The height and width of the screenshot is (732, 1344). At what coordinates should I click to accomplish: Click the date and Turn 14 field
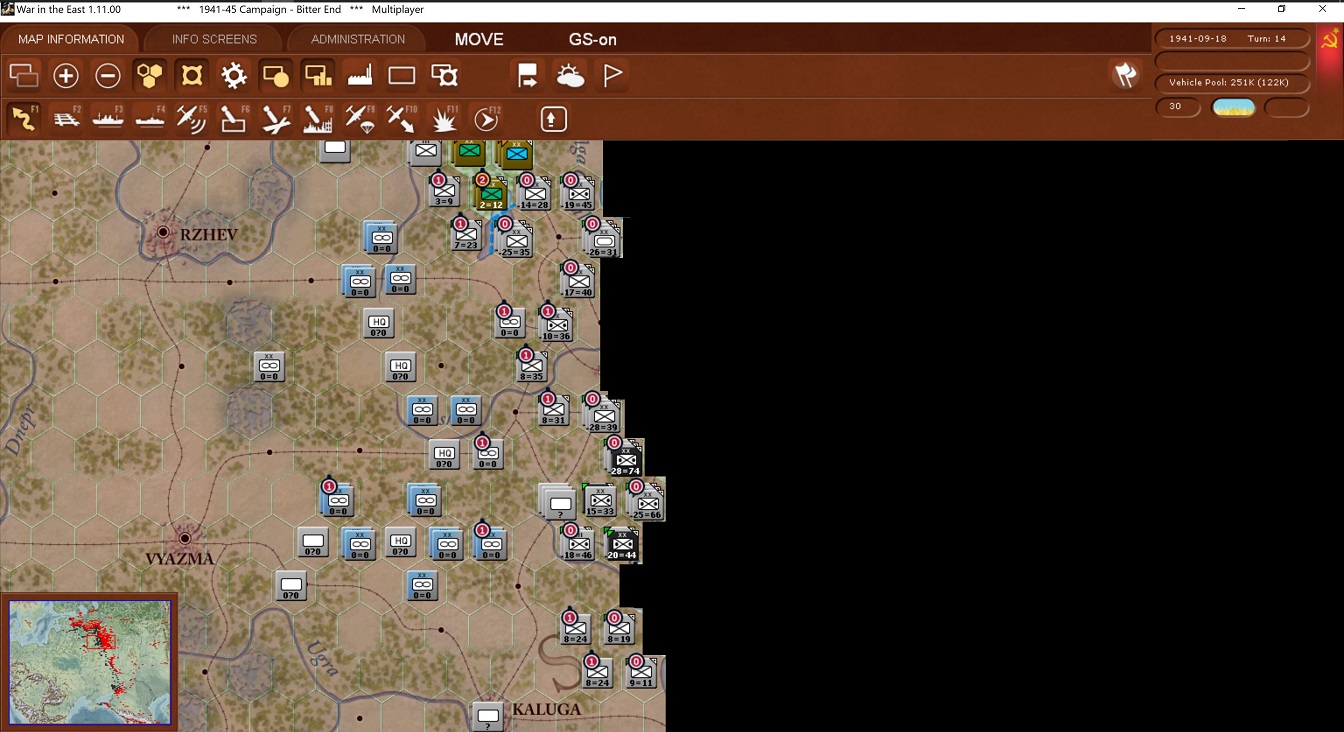point(1233,38)
